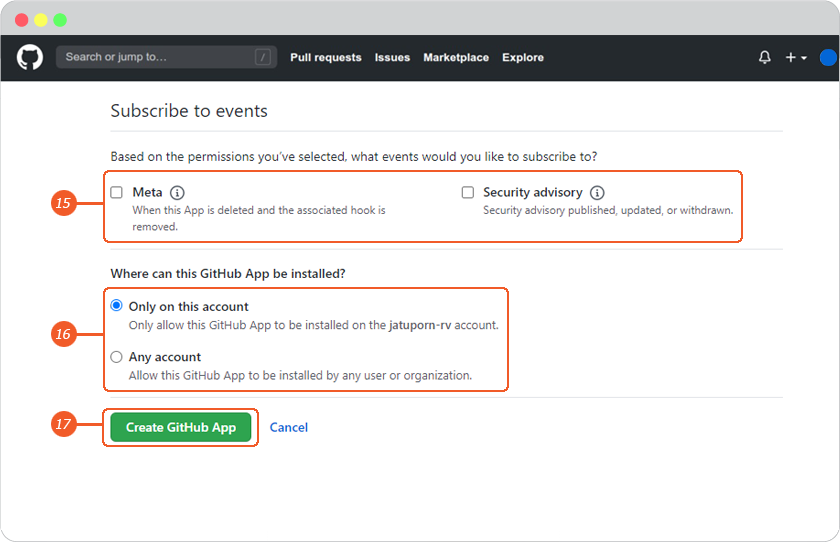Enable the Meta event checkbox

[x=116, y=192]
